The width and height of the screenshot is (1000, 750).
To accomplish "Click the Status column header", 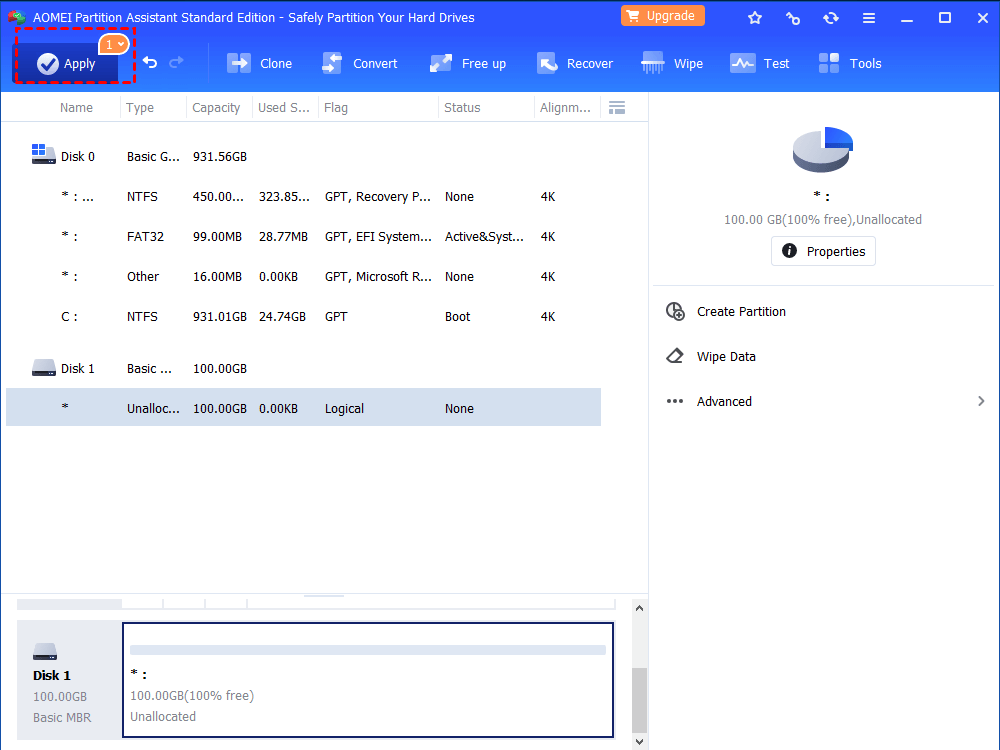I will click(462, 107).
